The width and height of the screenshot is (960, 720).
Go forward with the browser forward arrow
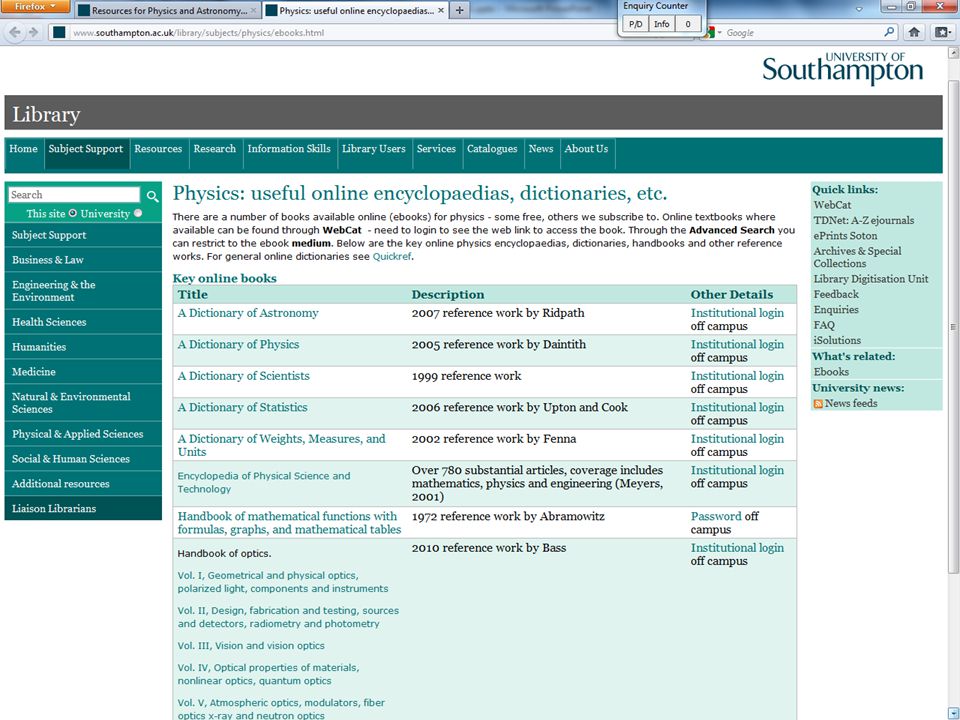tap(34, 32)
